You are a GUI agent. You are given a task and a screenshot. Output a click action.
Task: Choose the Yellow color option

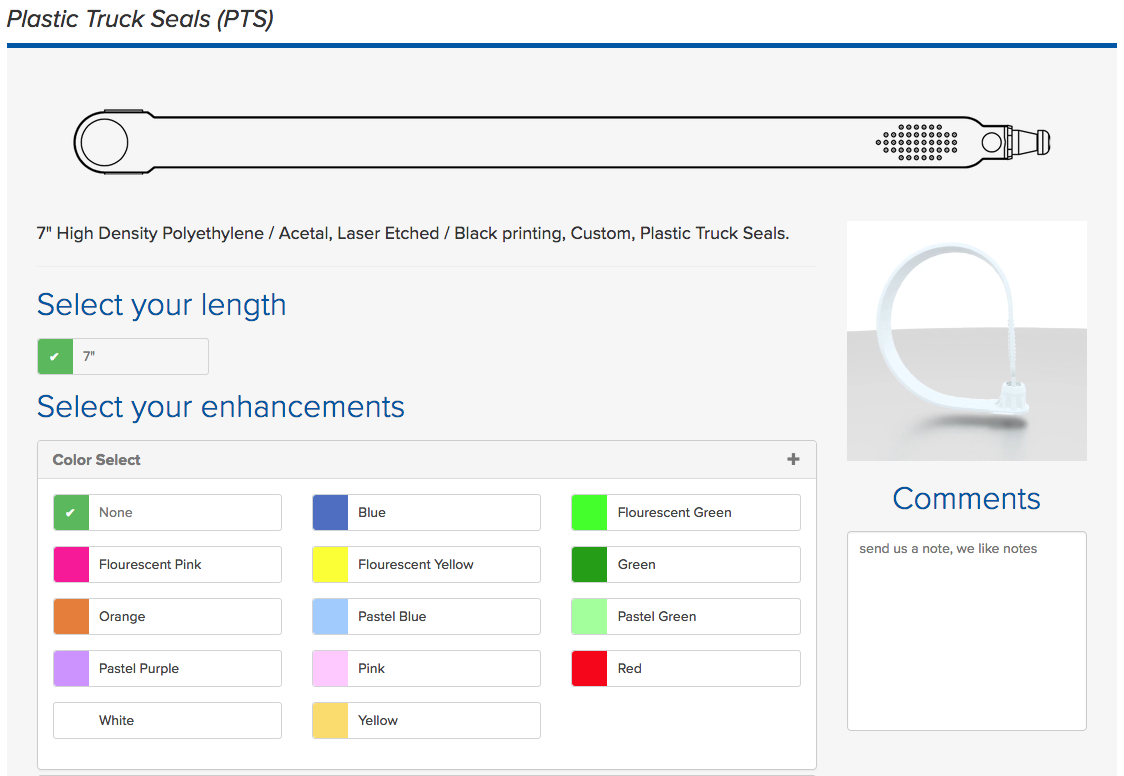[x=427, y=720]
